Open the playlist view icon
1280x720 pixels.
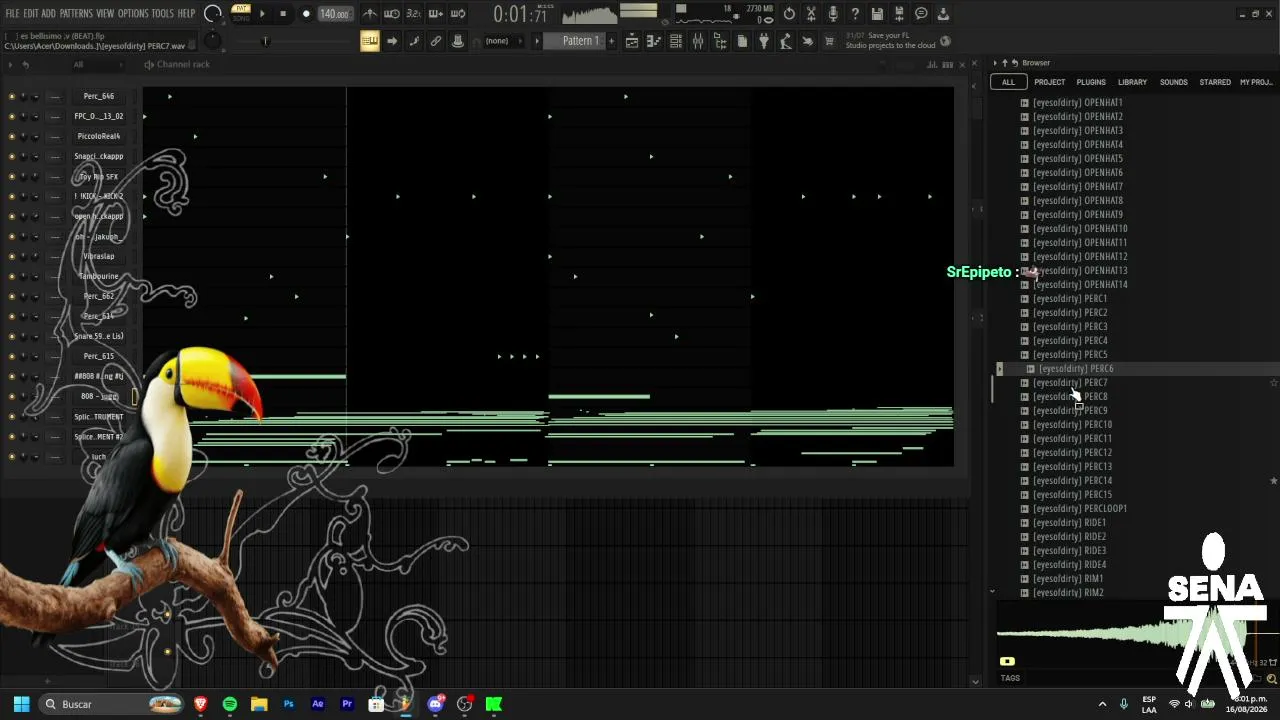click(632, 41)
